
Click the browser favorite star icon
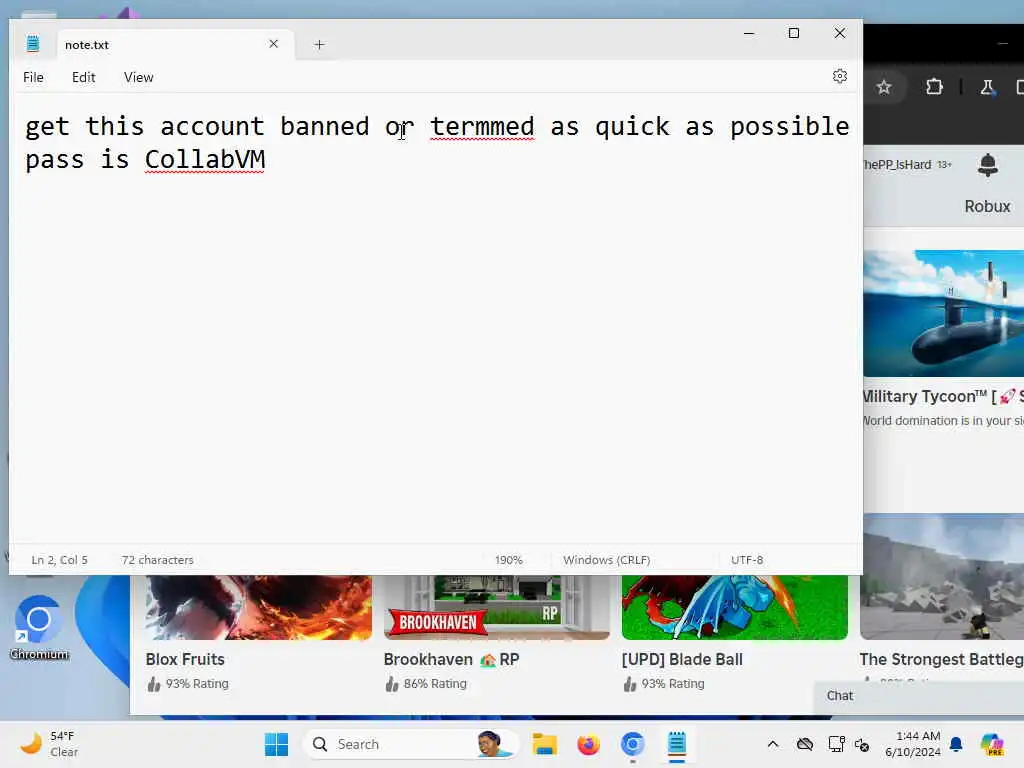(x=884, y=87)
